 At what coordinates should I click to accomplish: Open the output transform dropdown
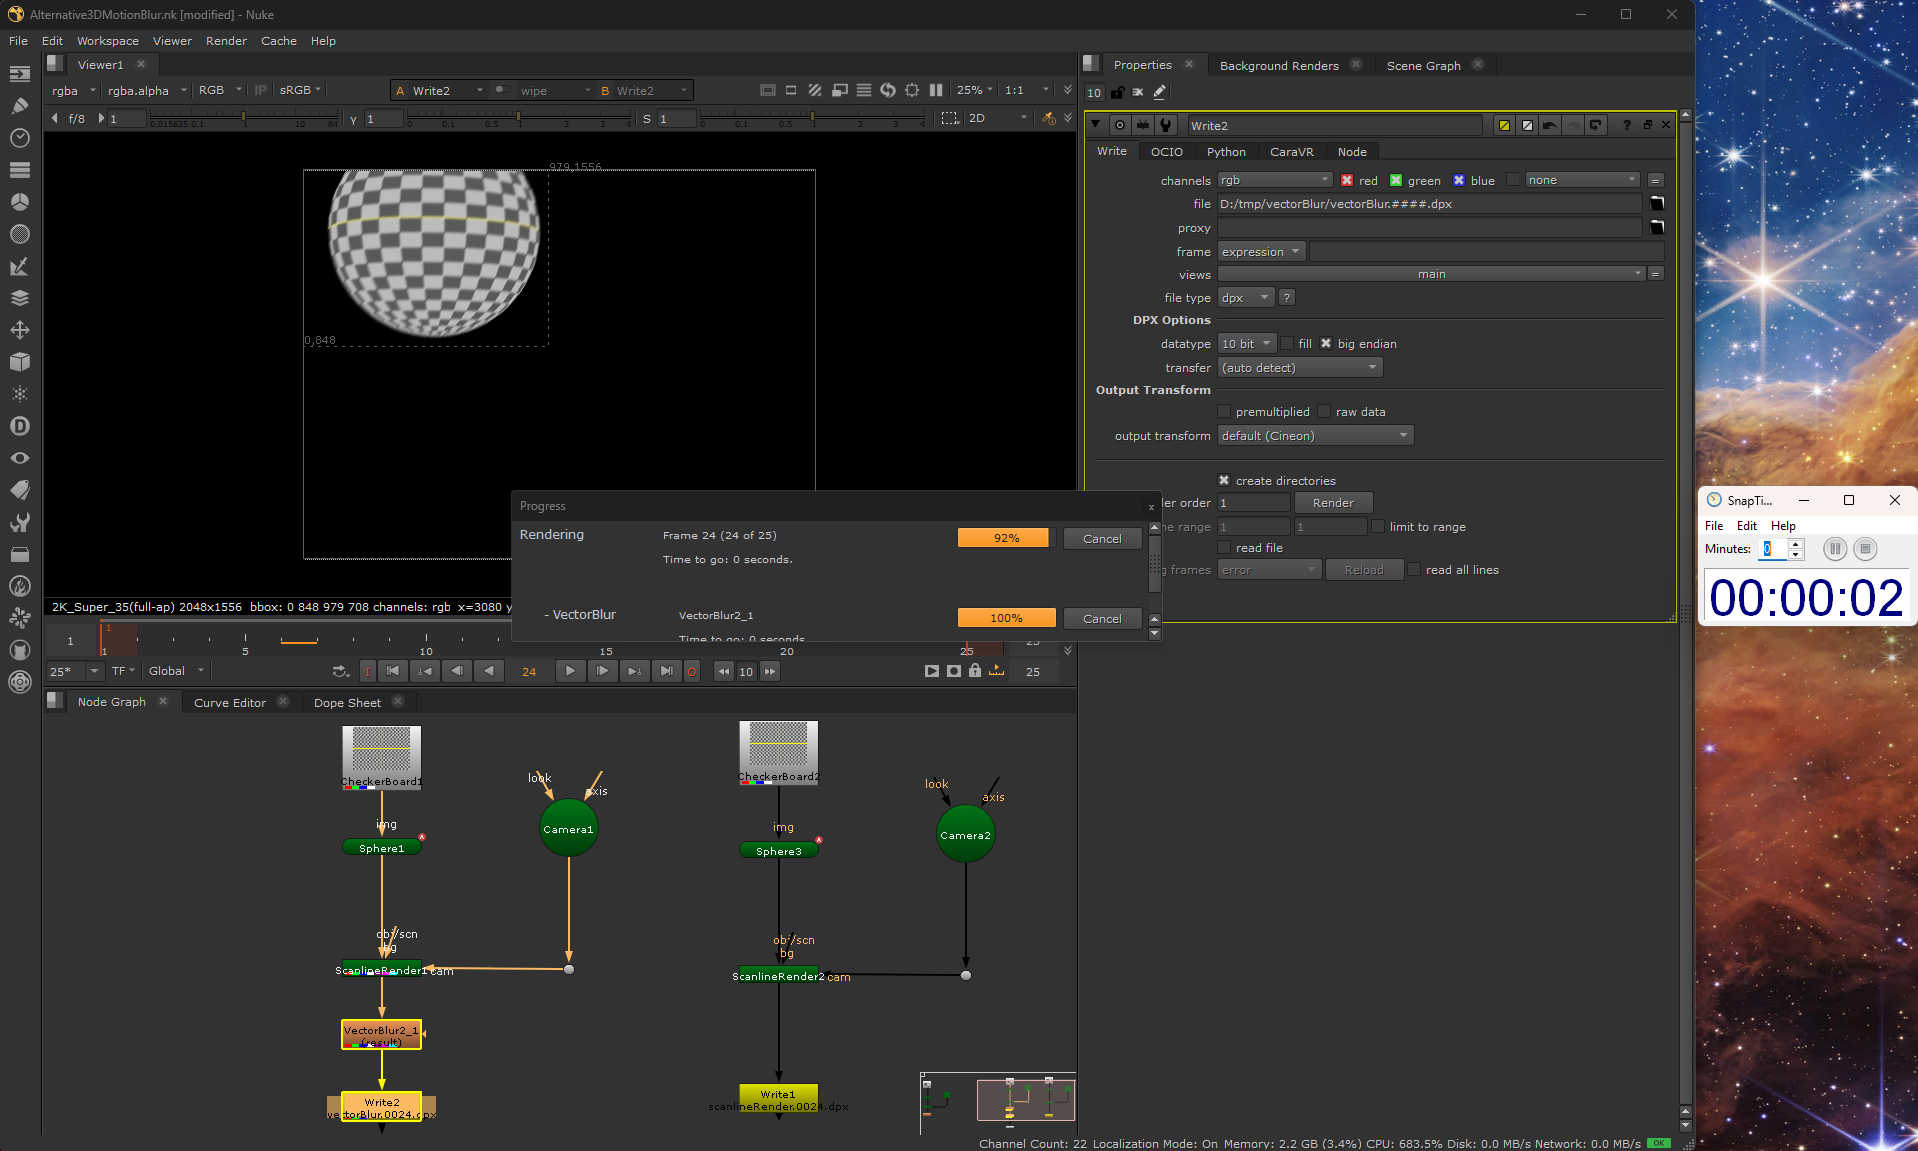1314,435
